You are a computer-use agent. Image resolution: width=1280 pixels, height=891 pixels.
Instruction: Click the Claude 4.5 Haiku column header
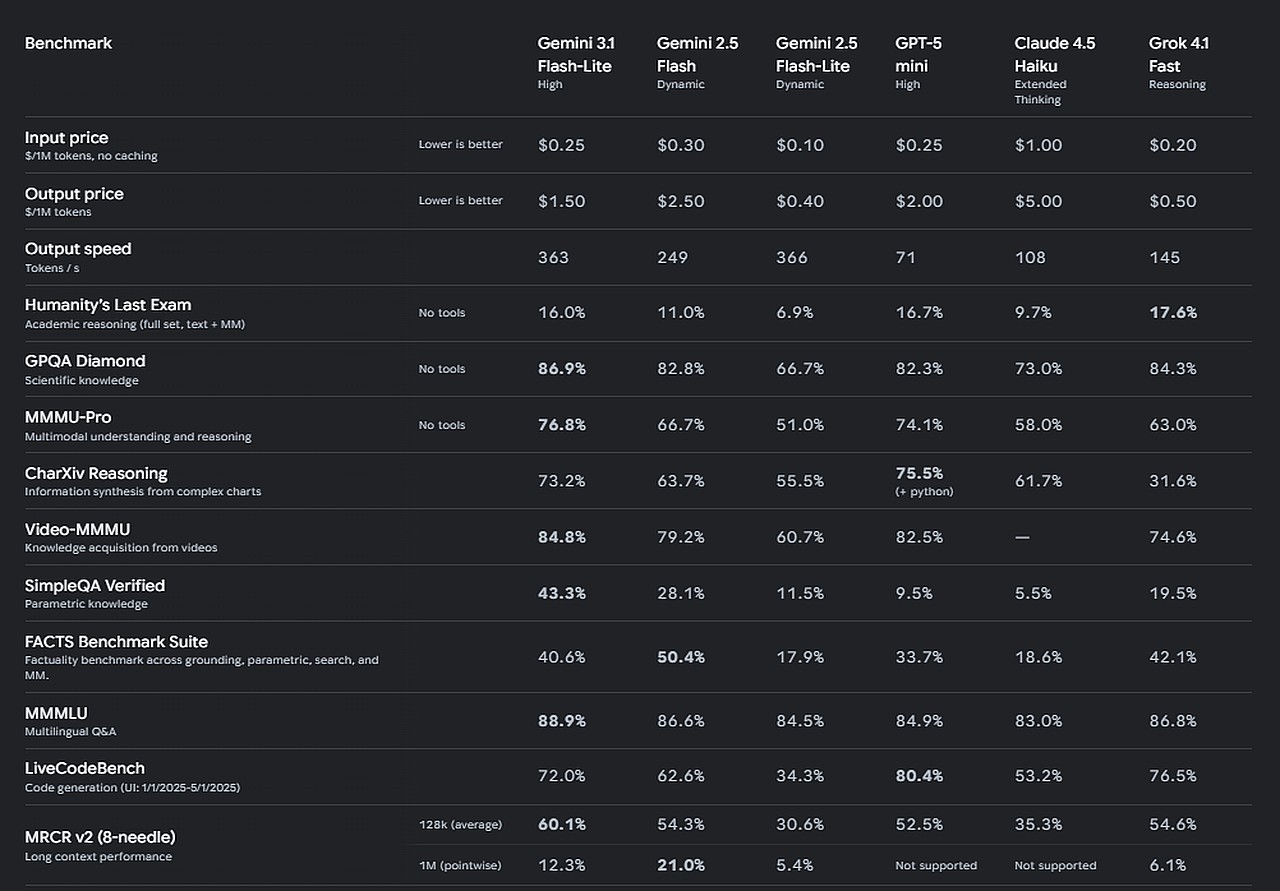coord(1054,55)
